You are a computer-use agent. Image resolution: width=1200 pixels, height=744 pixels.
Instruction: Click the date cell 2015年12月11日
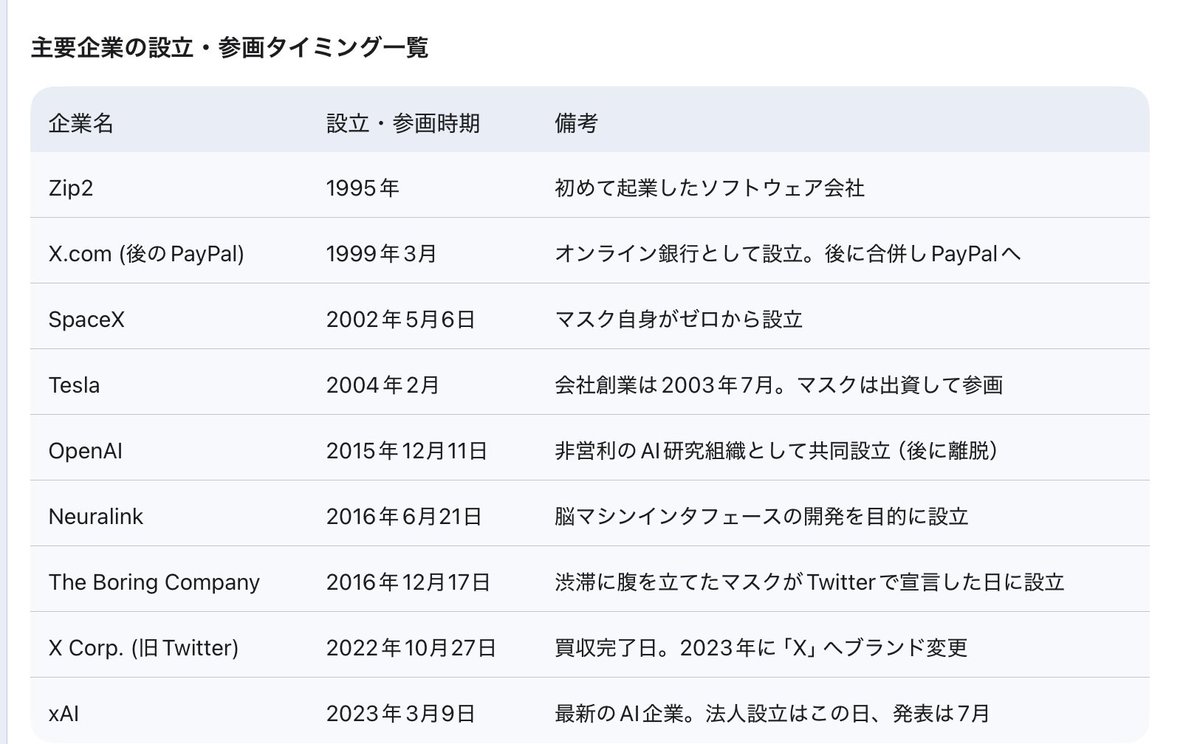[x=407, y=451]
